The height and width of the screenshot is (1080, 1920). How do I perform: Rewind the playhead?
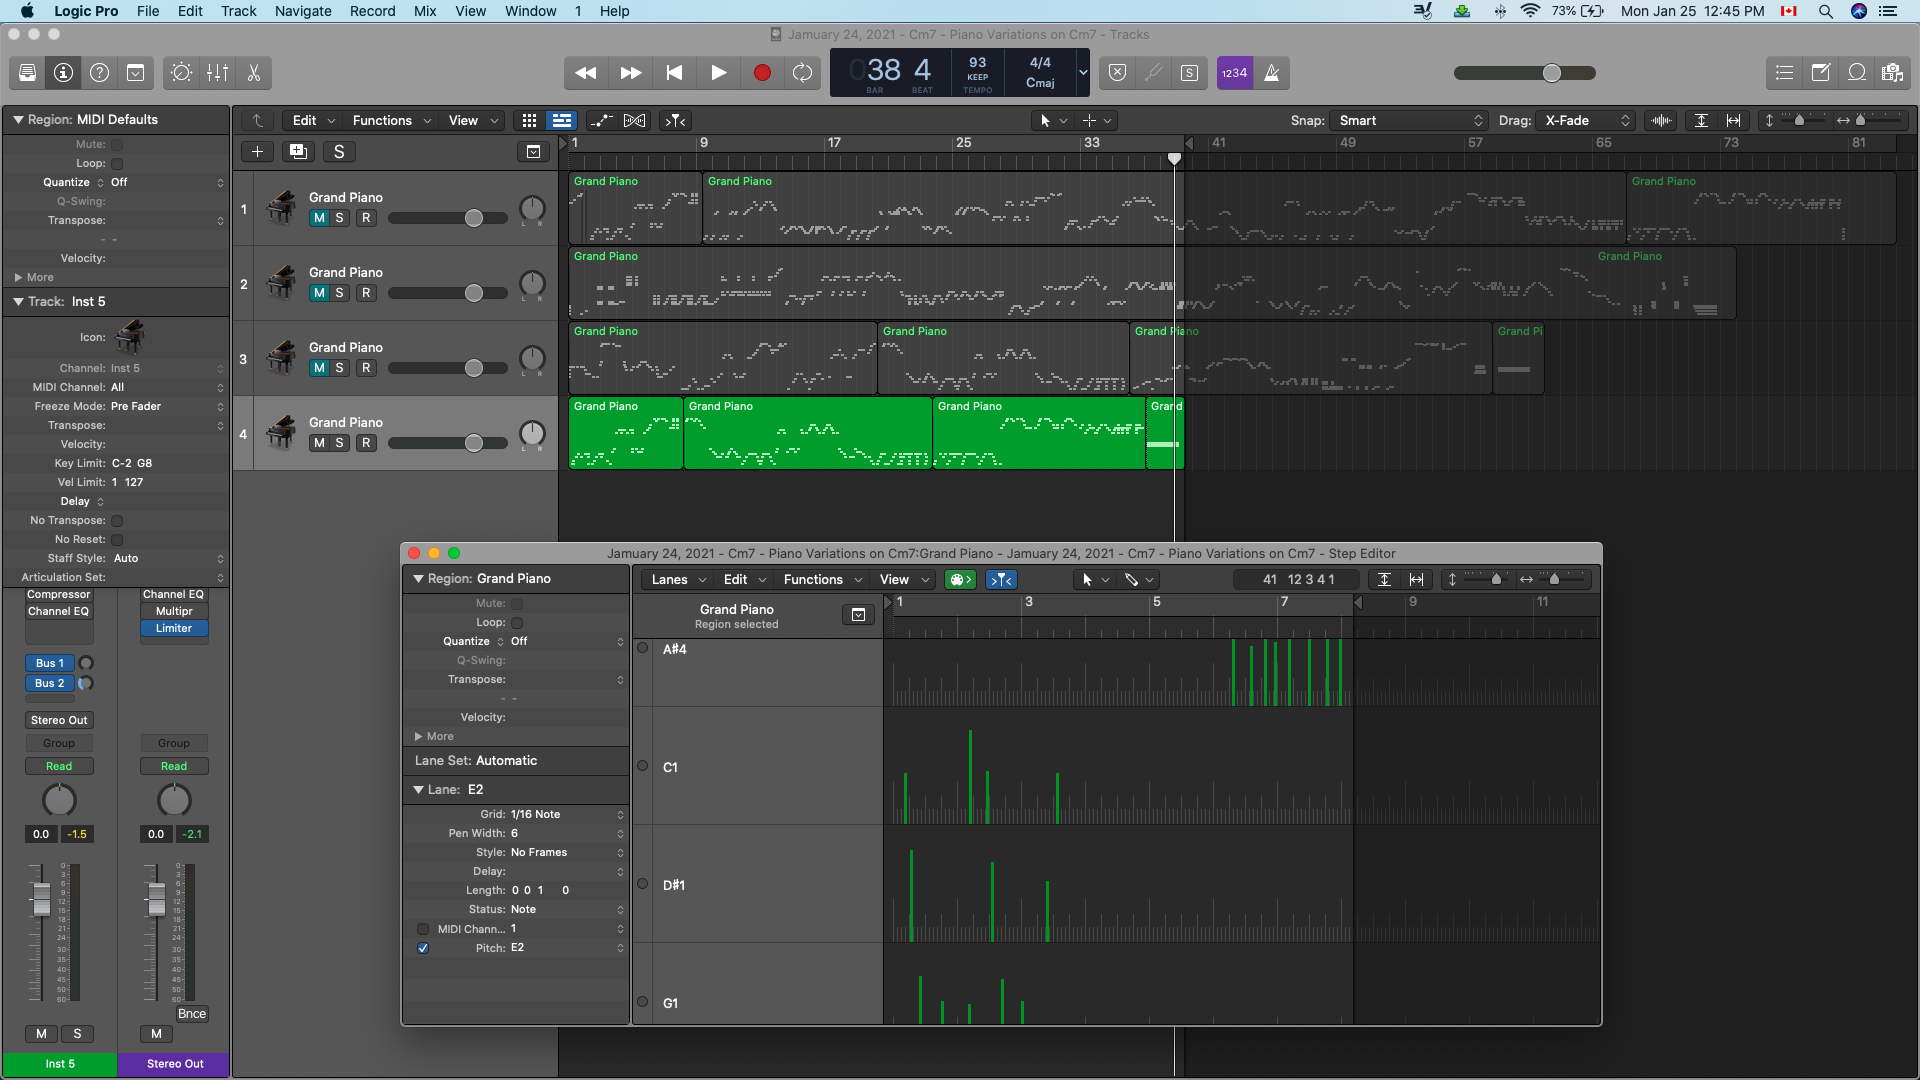pyautogui.click(x=586, y=73)
